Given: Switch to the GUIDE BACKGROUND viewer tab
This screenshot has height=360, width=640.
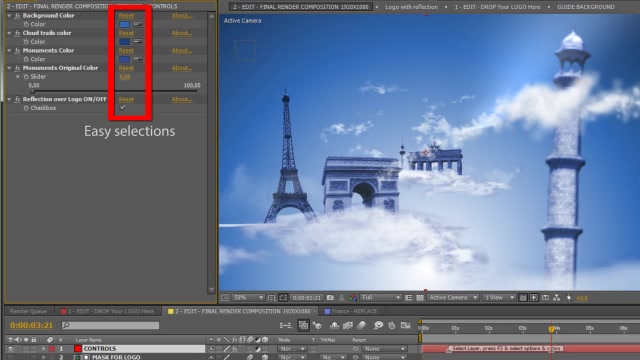Looking at the screenshot, I should pyautogui.click(x=586, y=7).
